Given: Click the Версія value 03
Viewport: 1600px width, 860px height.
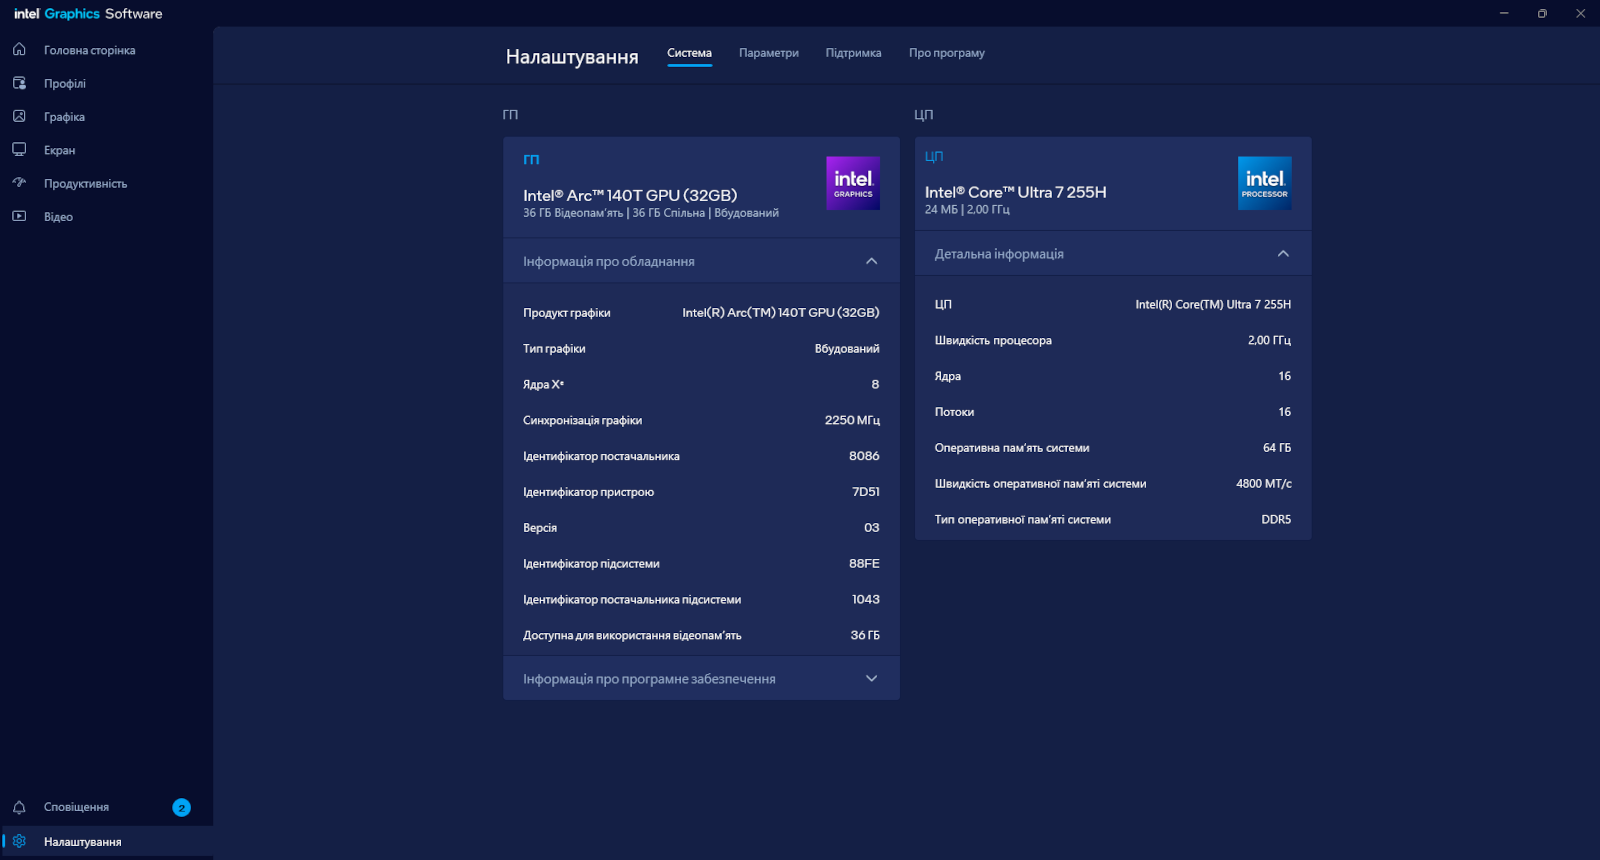Looking at the screenshot, I should click(x=872, y=528).
